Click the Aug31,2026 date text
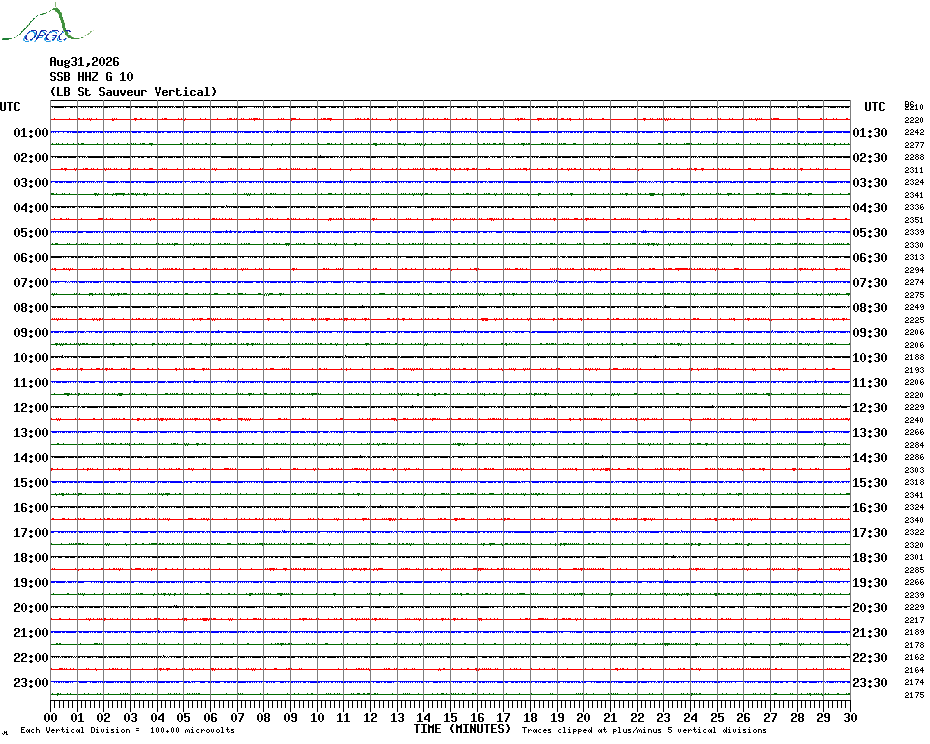 coord(84,62)
